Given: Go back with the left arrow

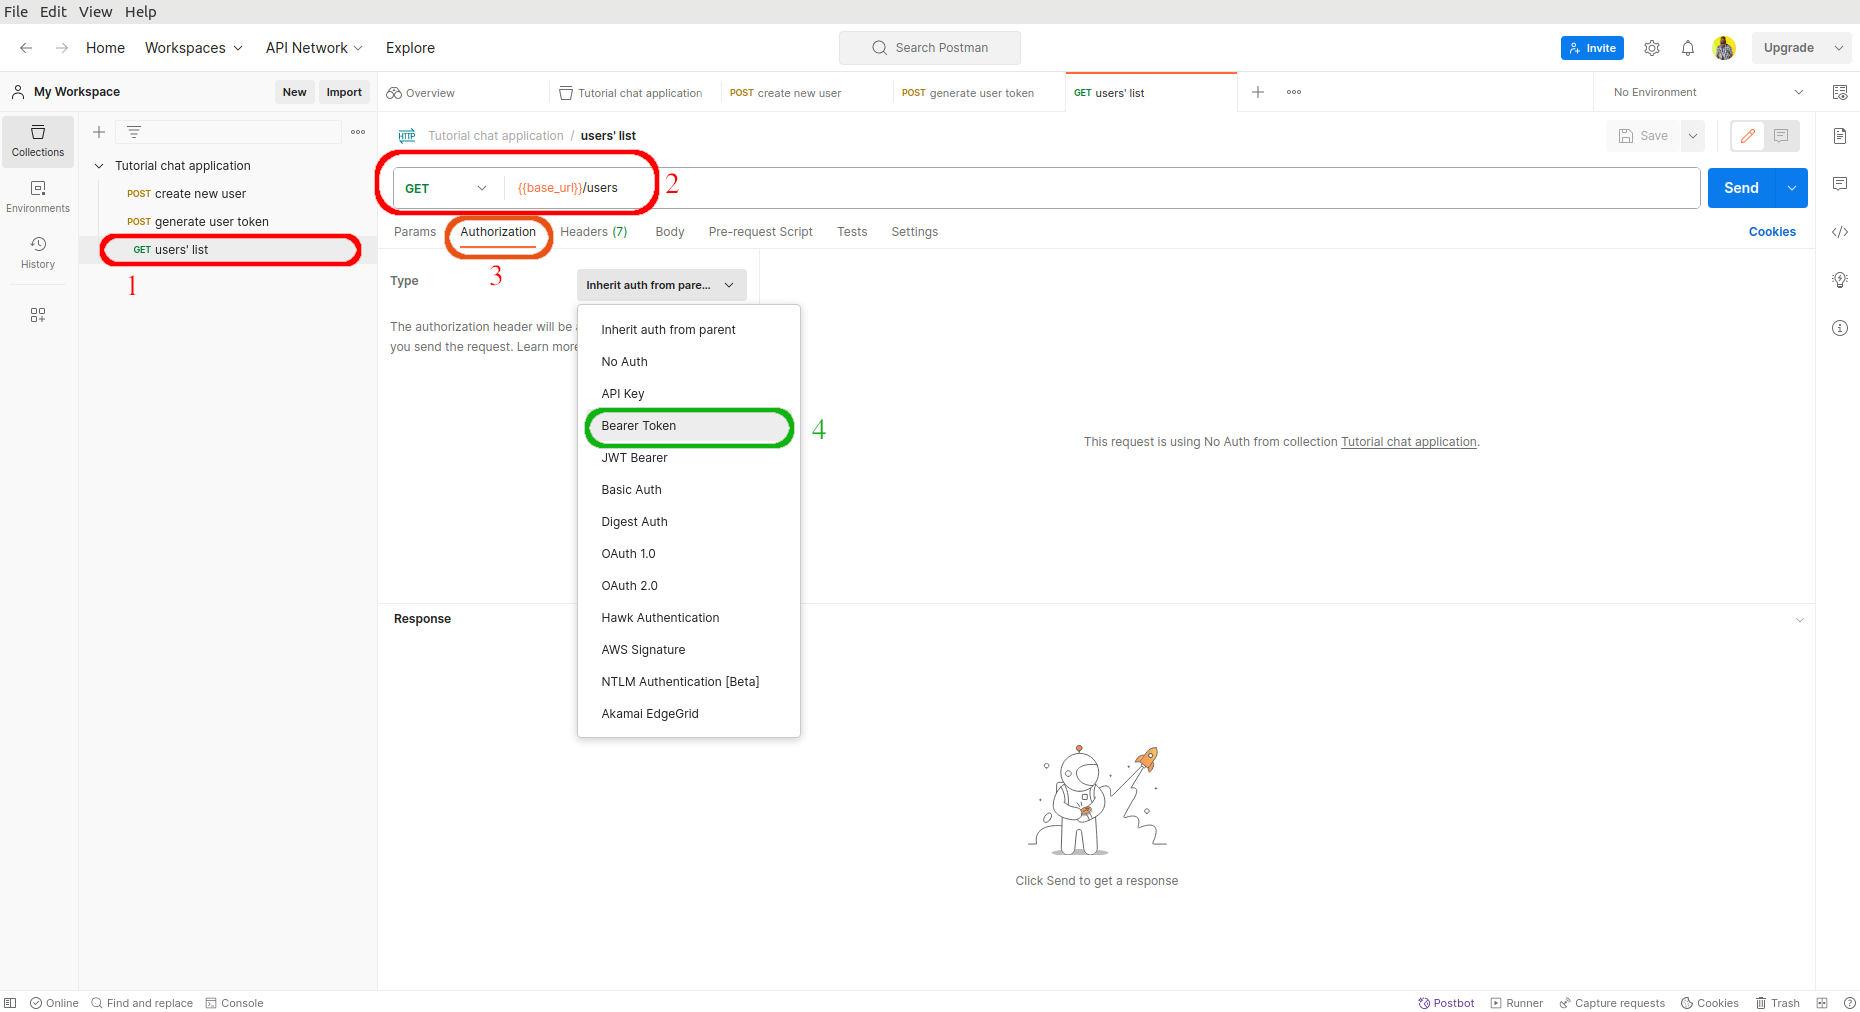Looking at the screenshot, I should coord(26,48).
